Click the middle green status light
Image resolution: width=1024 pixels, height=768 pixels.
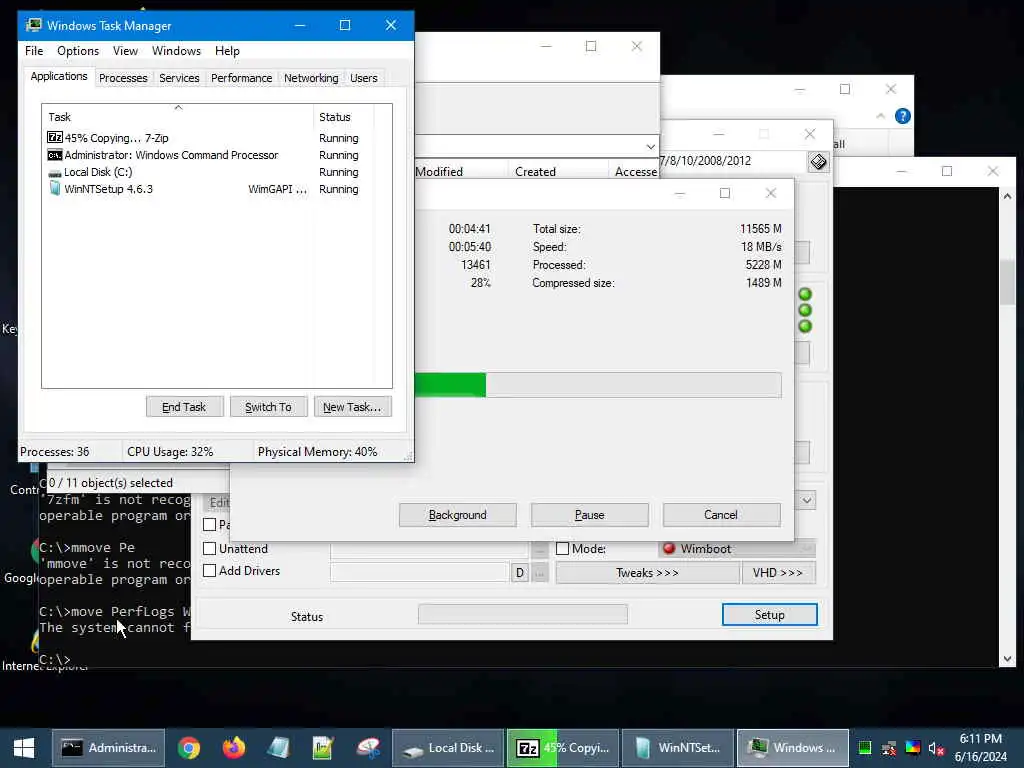[805, 310]
